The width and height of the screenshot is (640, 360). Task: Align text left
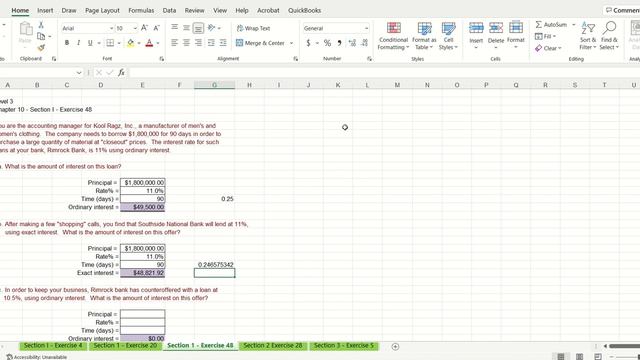[174, 42]
